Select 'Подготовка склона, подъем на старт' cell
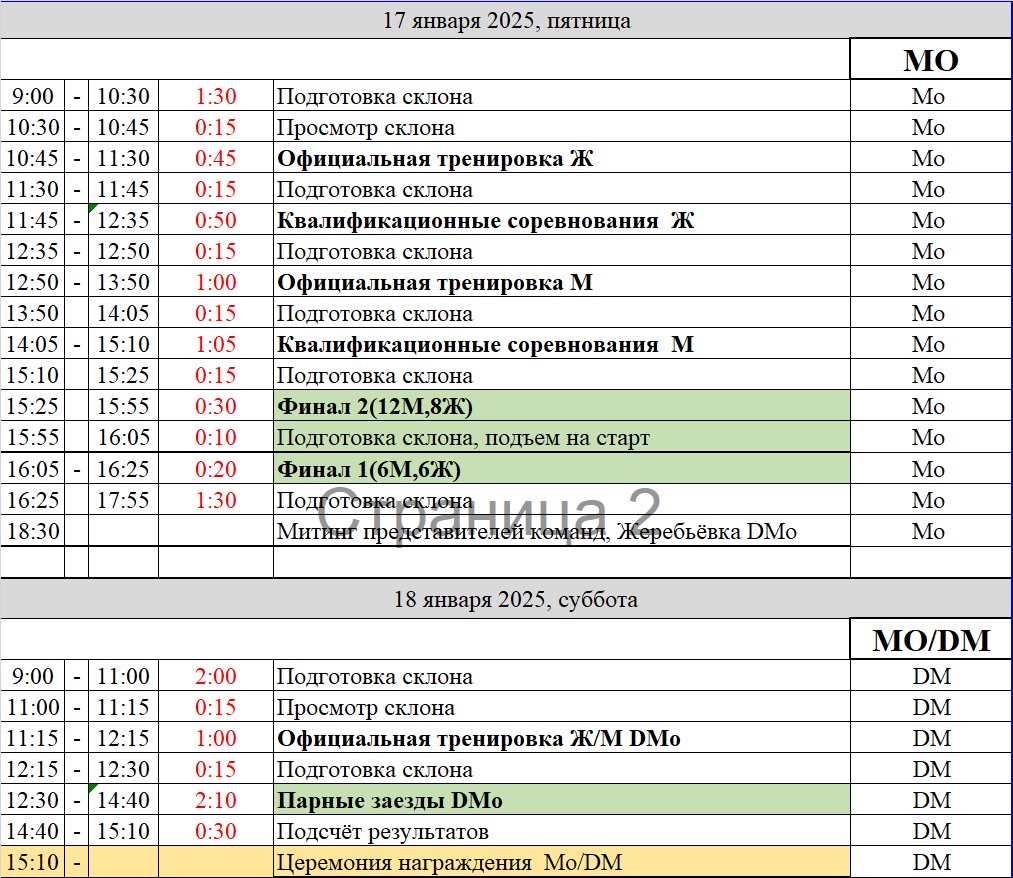The image size is (1013, 878). point(561,437)
